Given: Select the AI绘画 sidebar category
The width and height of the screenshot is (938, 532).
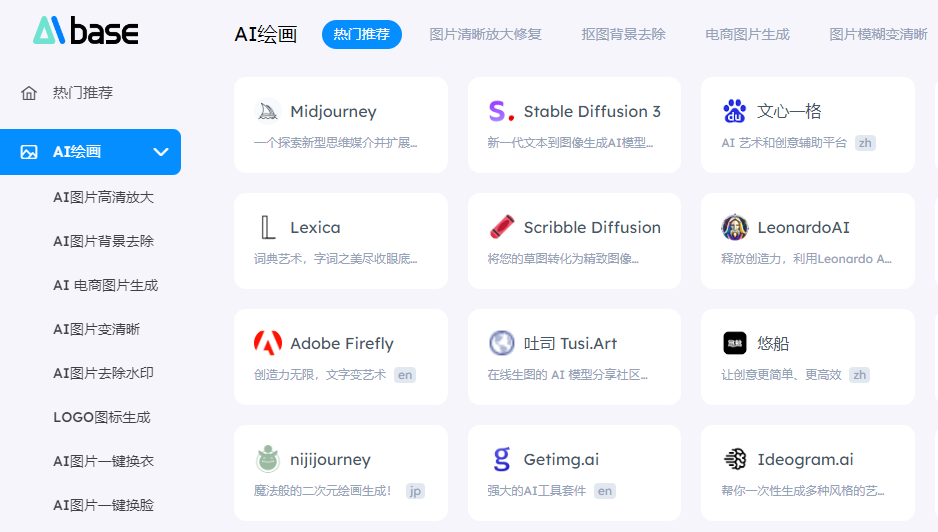Looking at the screenshot, I should [x=90, y=152].
